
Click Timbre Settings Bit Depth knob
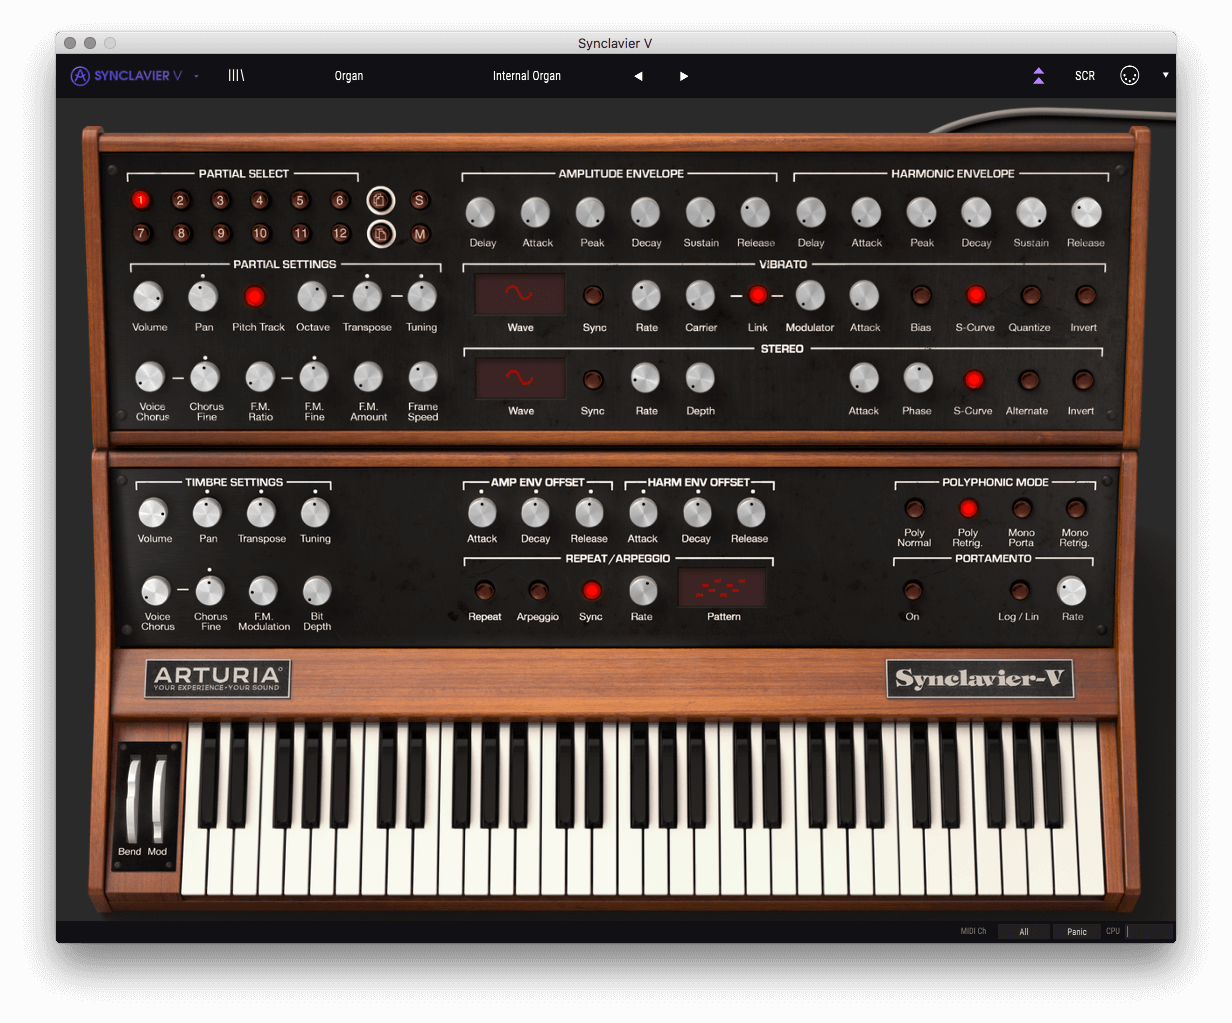pyautogui.click(x=317, y=591)
